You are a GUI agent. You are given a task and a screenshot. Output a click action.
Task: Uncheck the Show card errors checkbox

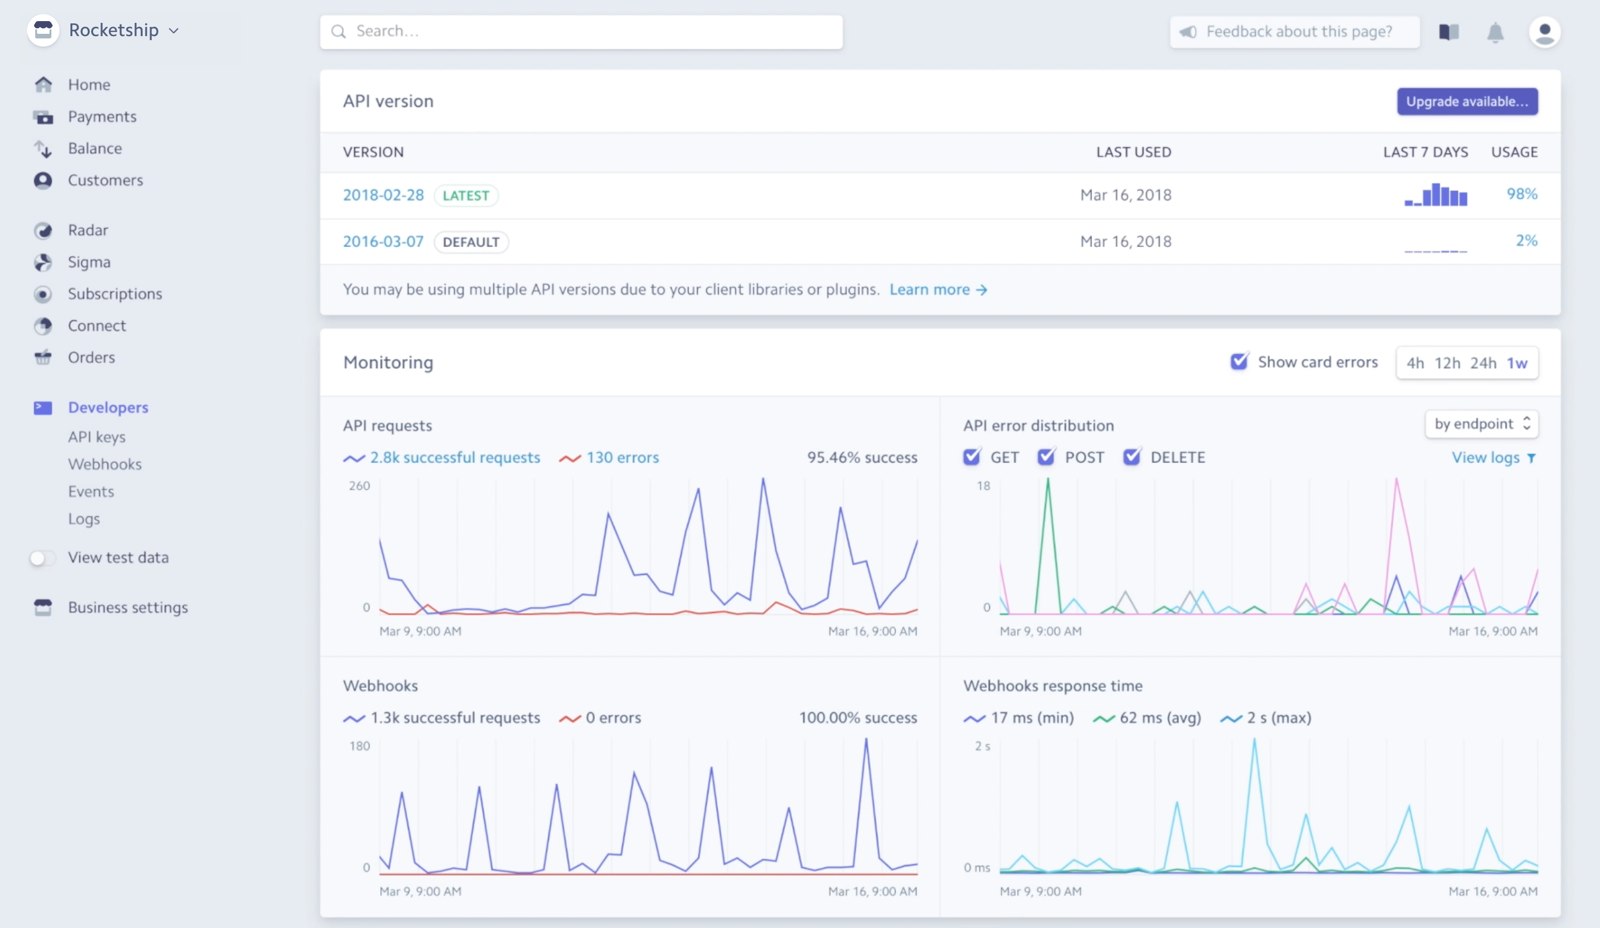pos(1239,362)
